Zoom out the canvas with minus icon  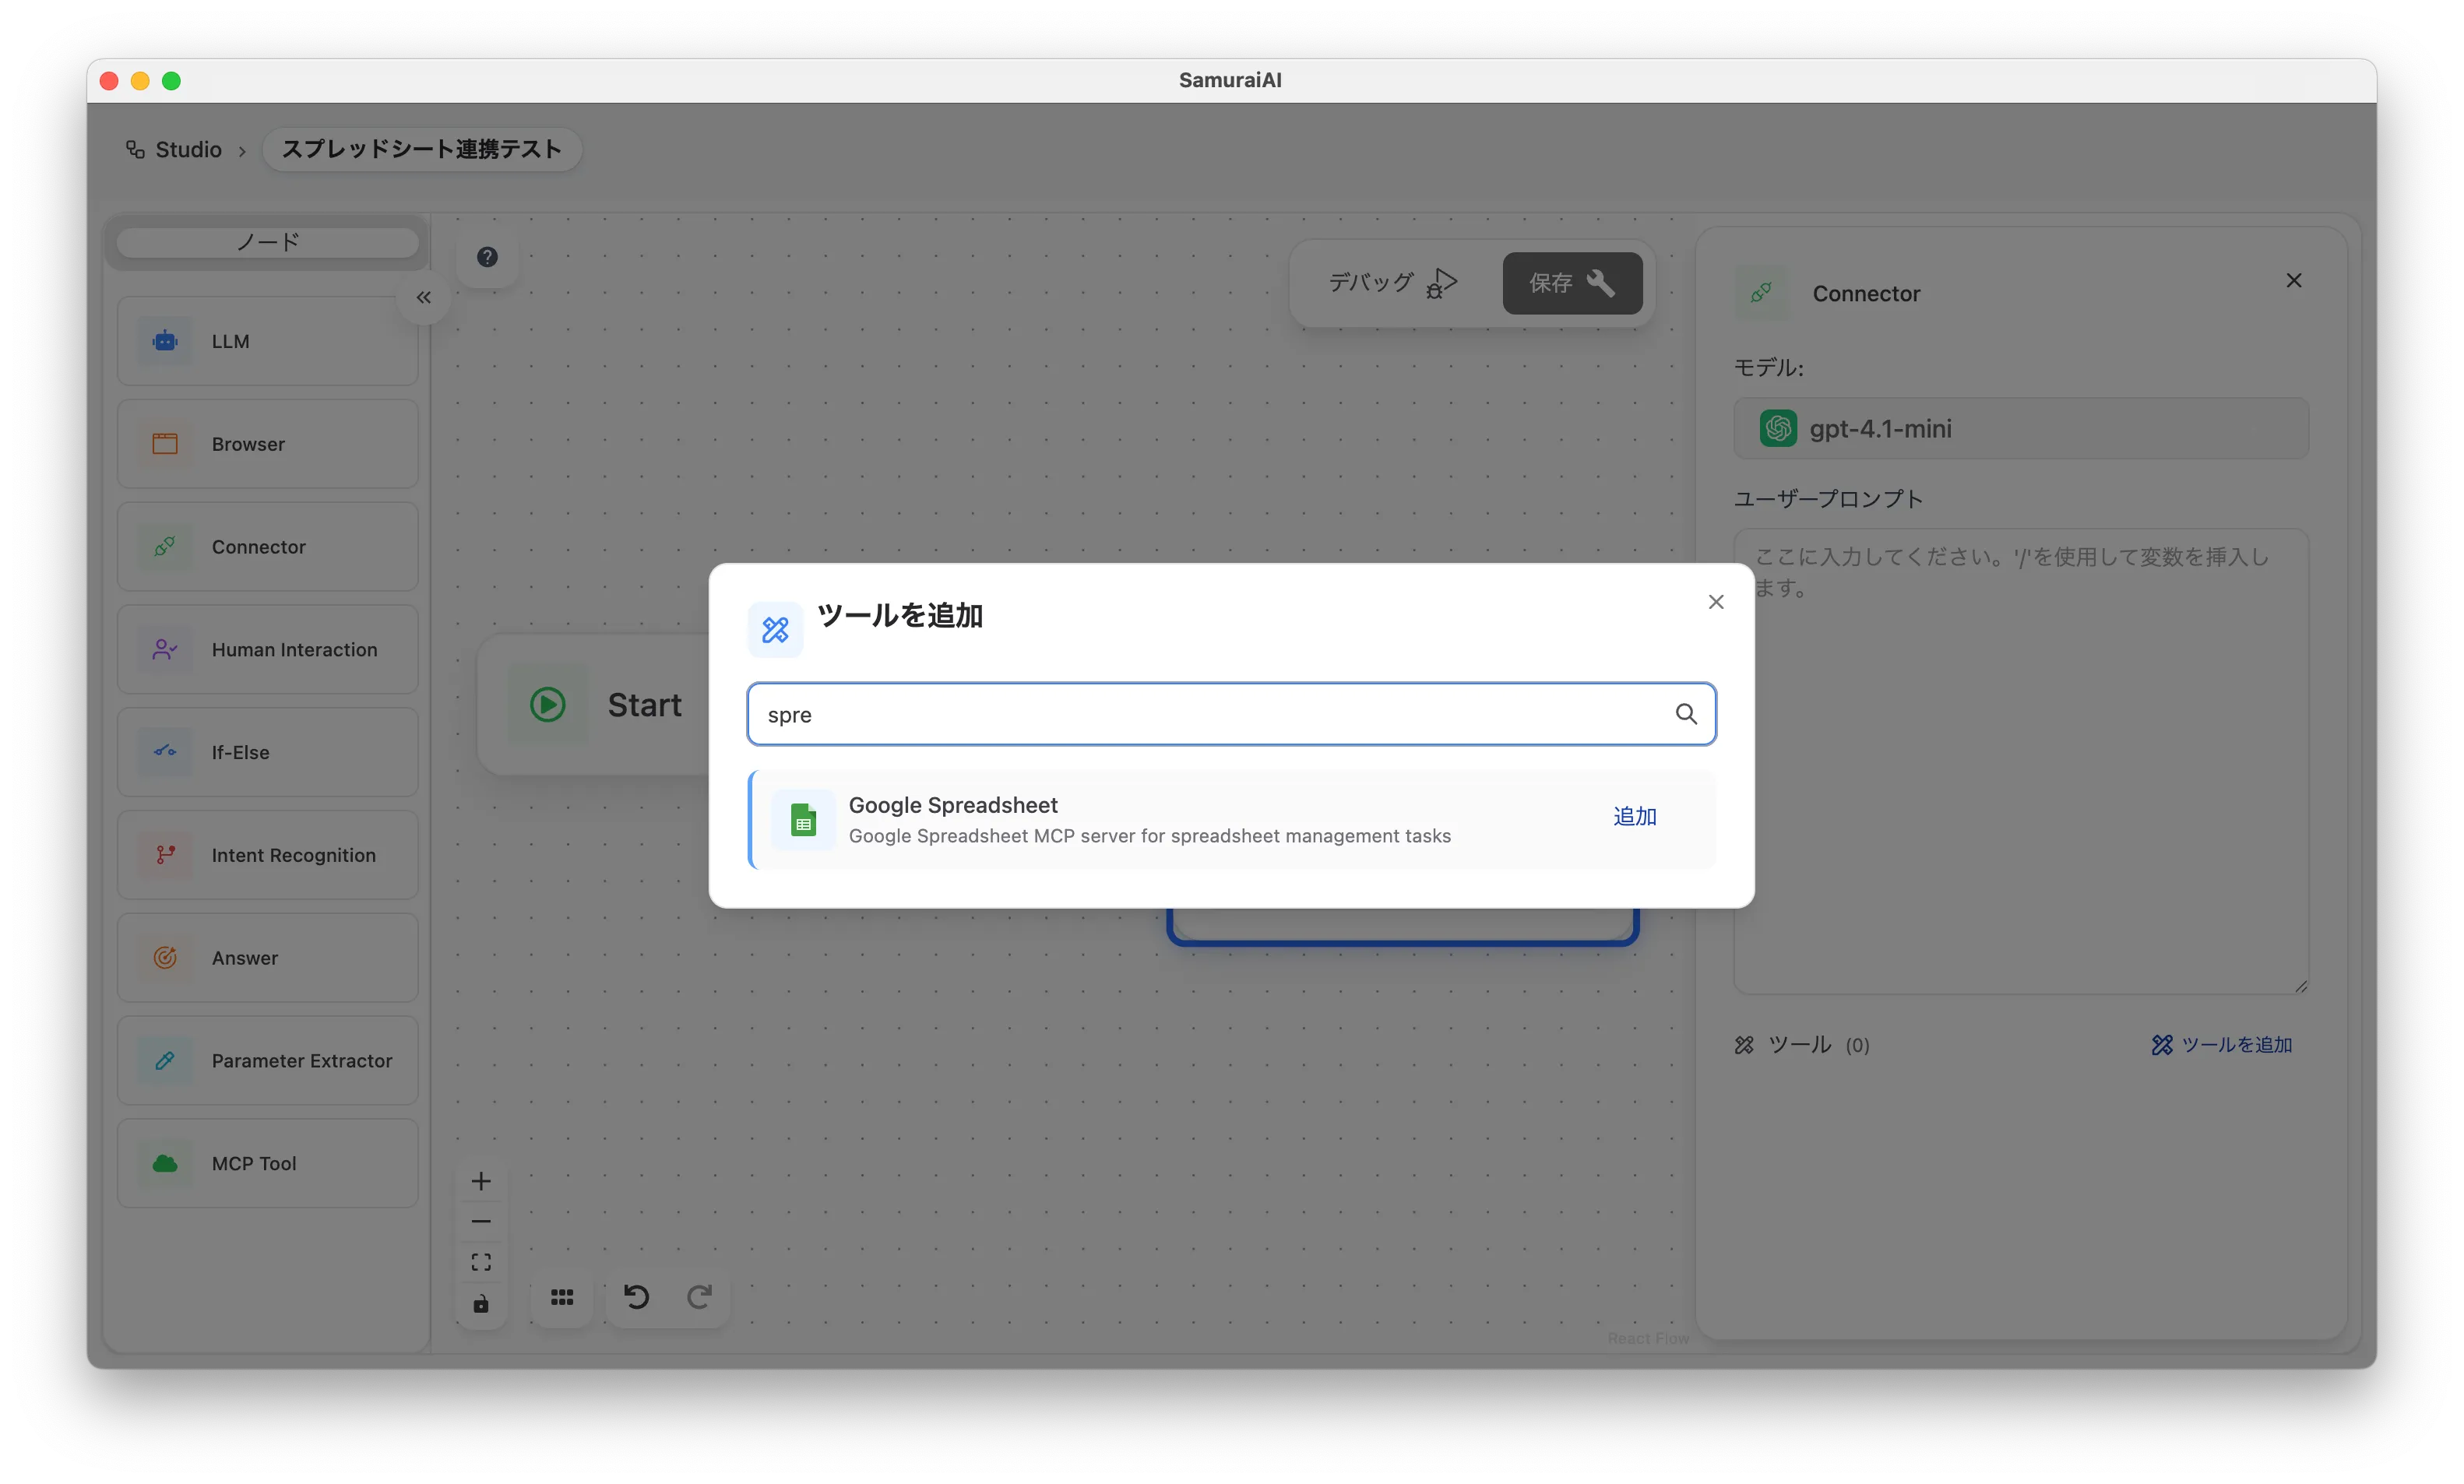[481, 1222]
